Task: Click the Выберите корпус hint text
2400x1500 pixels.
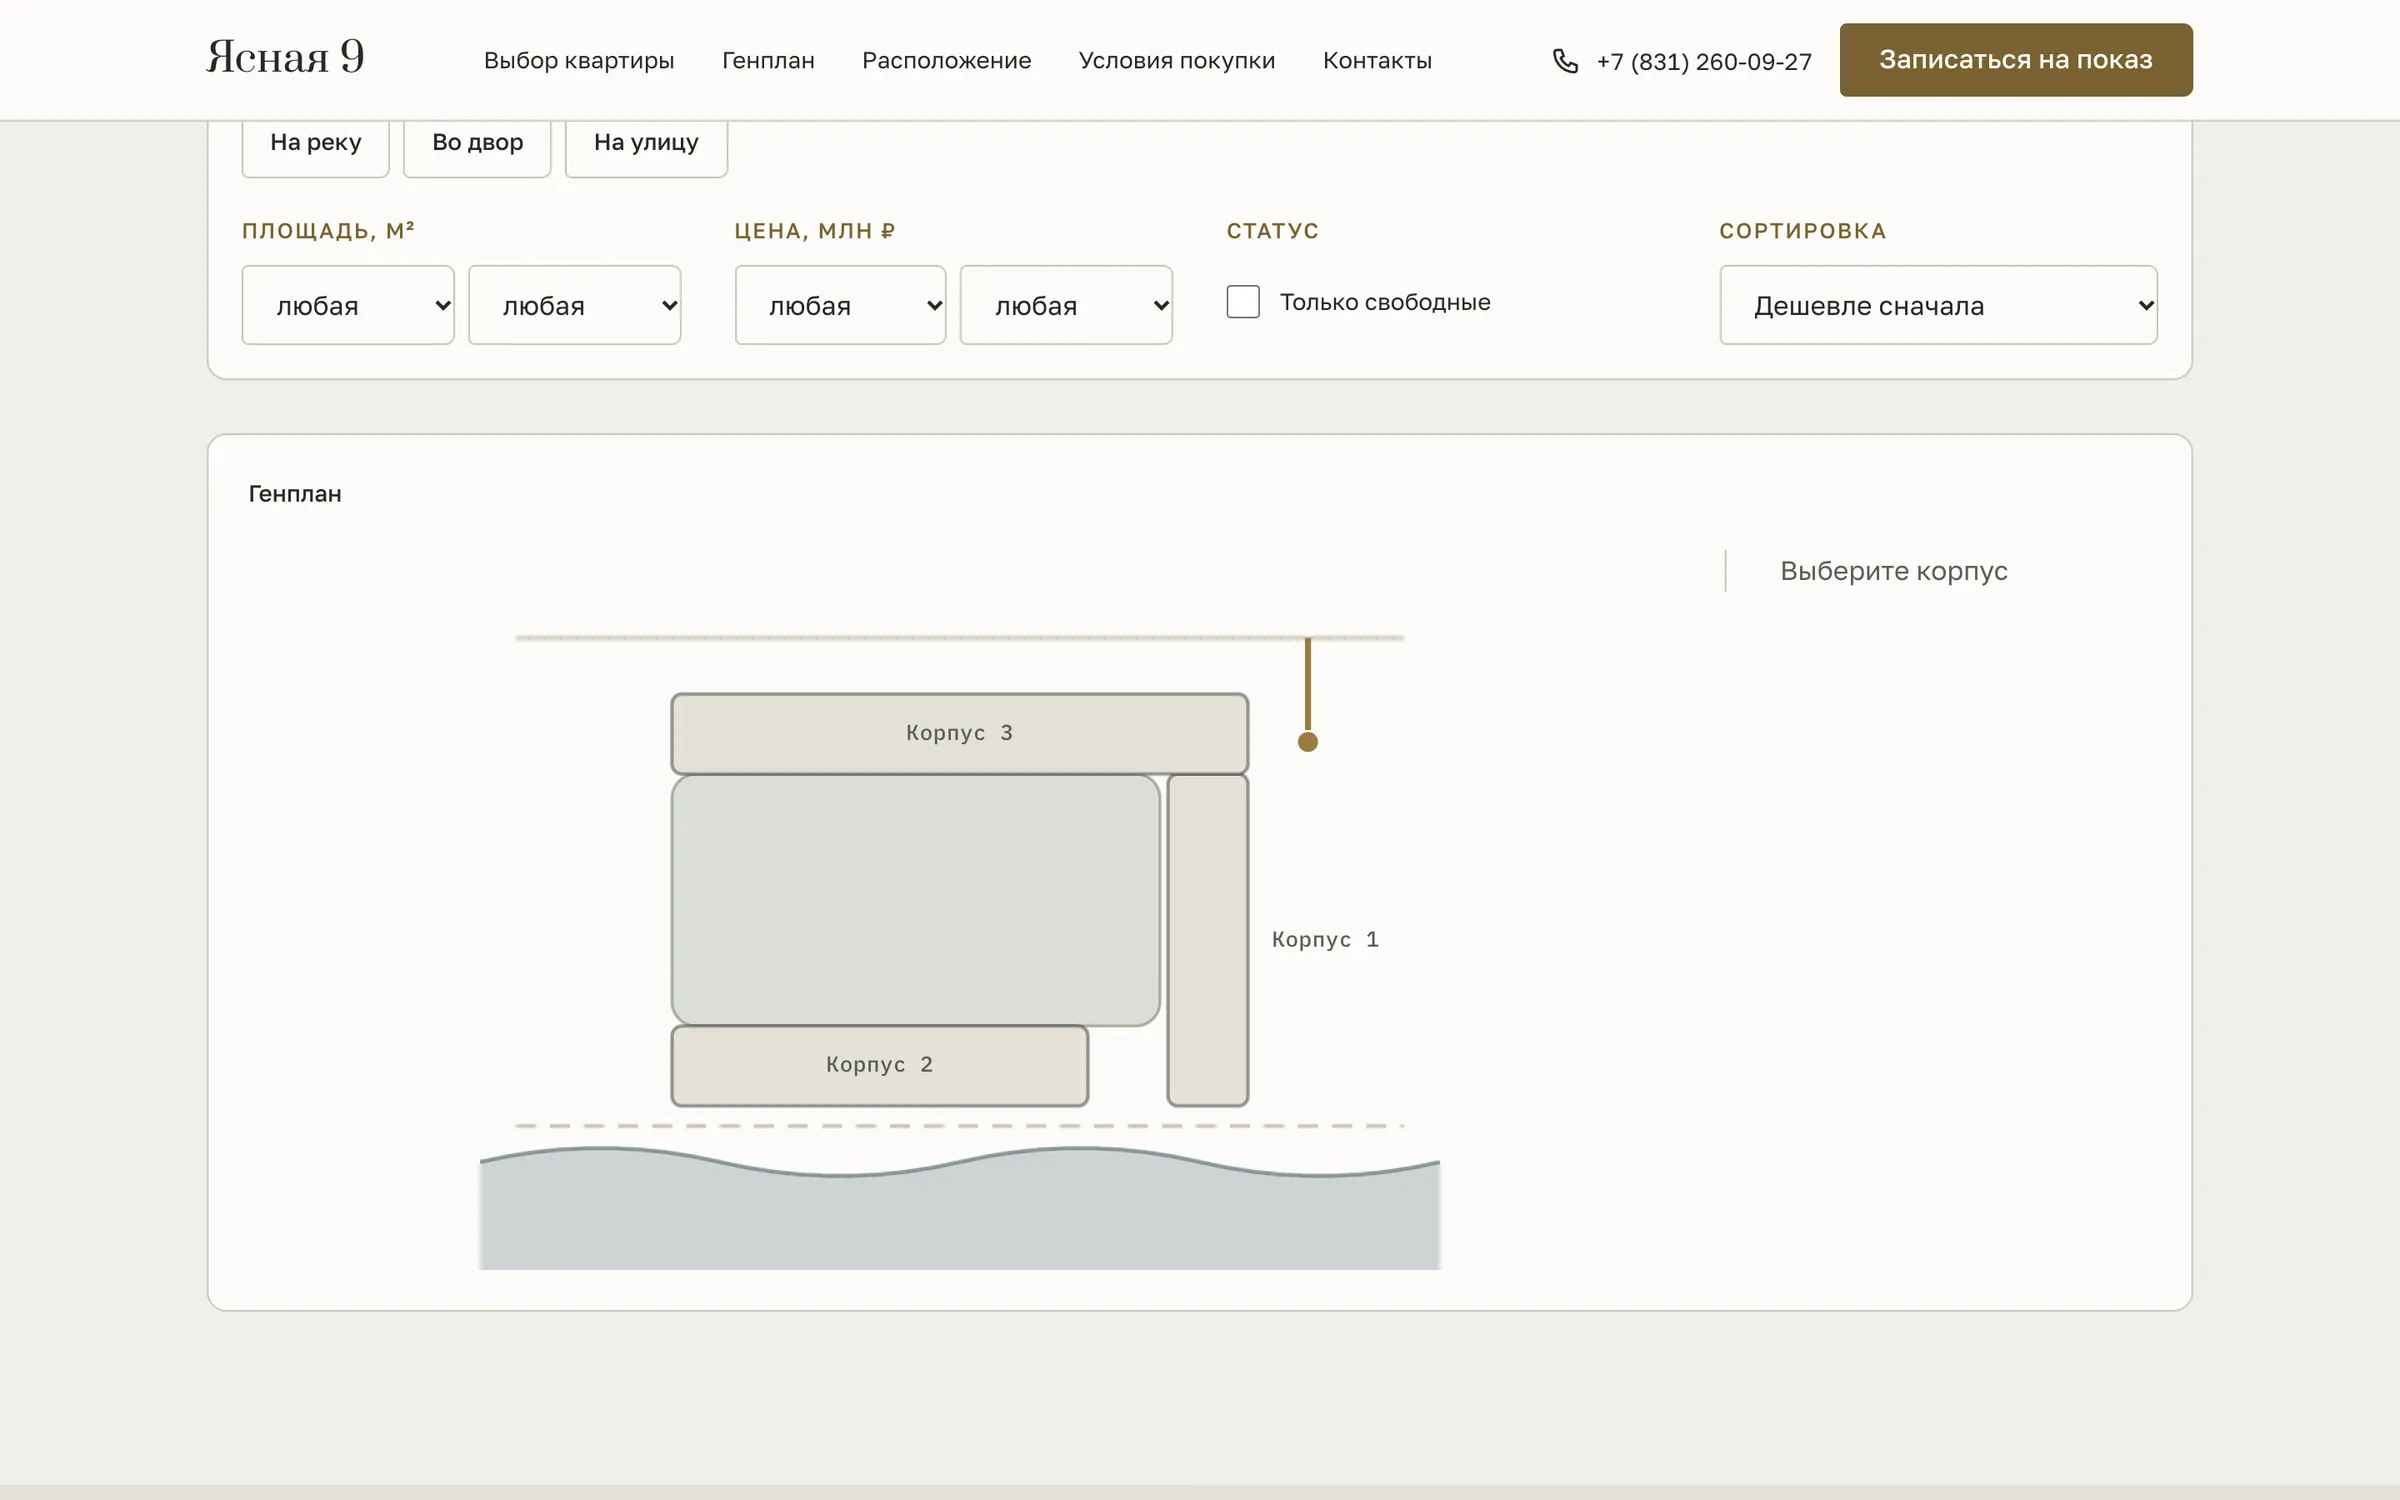Action: click(x=1894, y=571)
